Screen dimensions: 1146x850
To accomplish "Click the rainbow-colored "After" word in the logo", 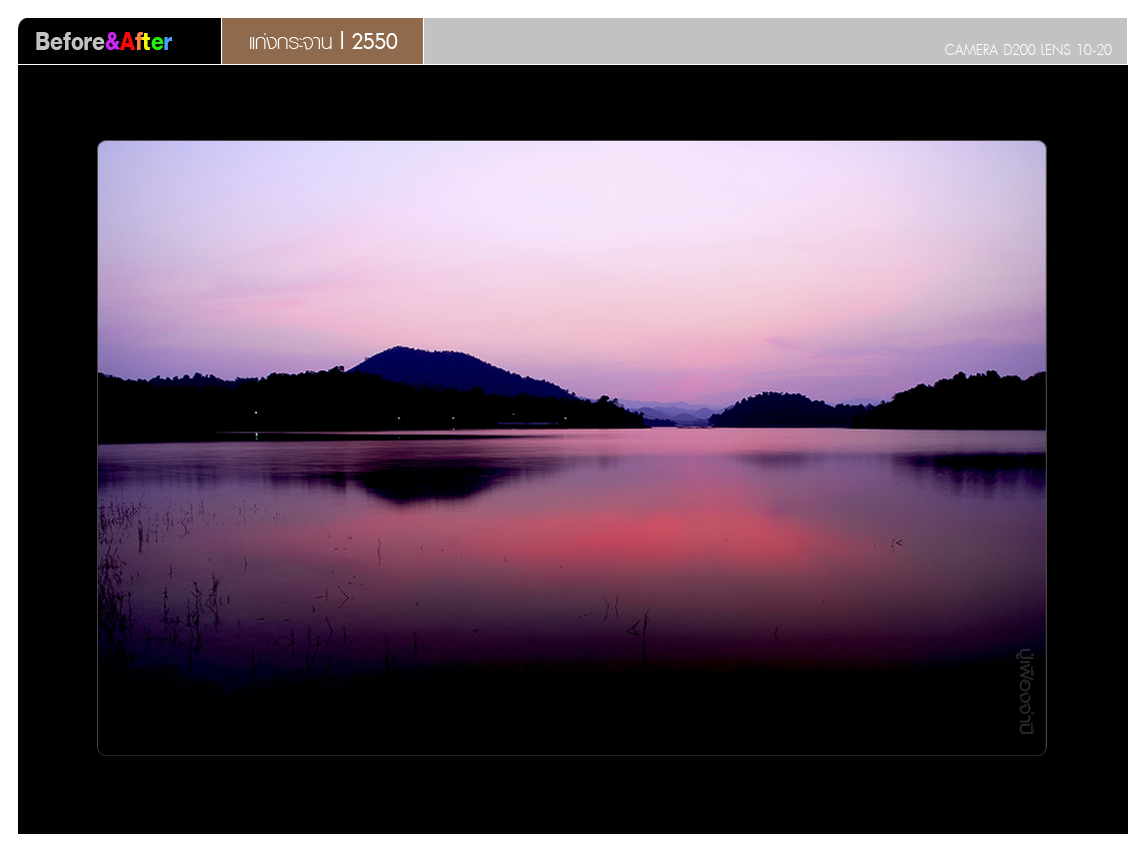I will point(146,42).
